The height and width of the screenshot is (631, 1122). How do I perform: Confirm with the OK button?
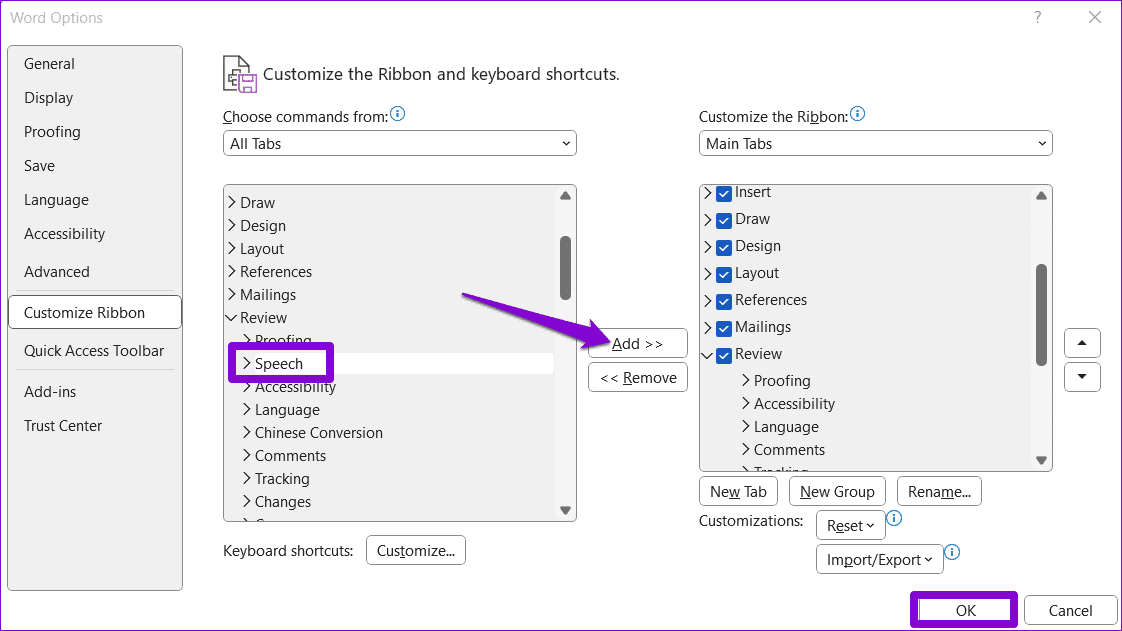(x=965, y=610)
